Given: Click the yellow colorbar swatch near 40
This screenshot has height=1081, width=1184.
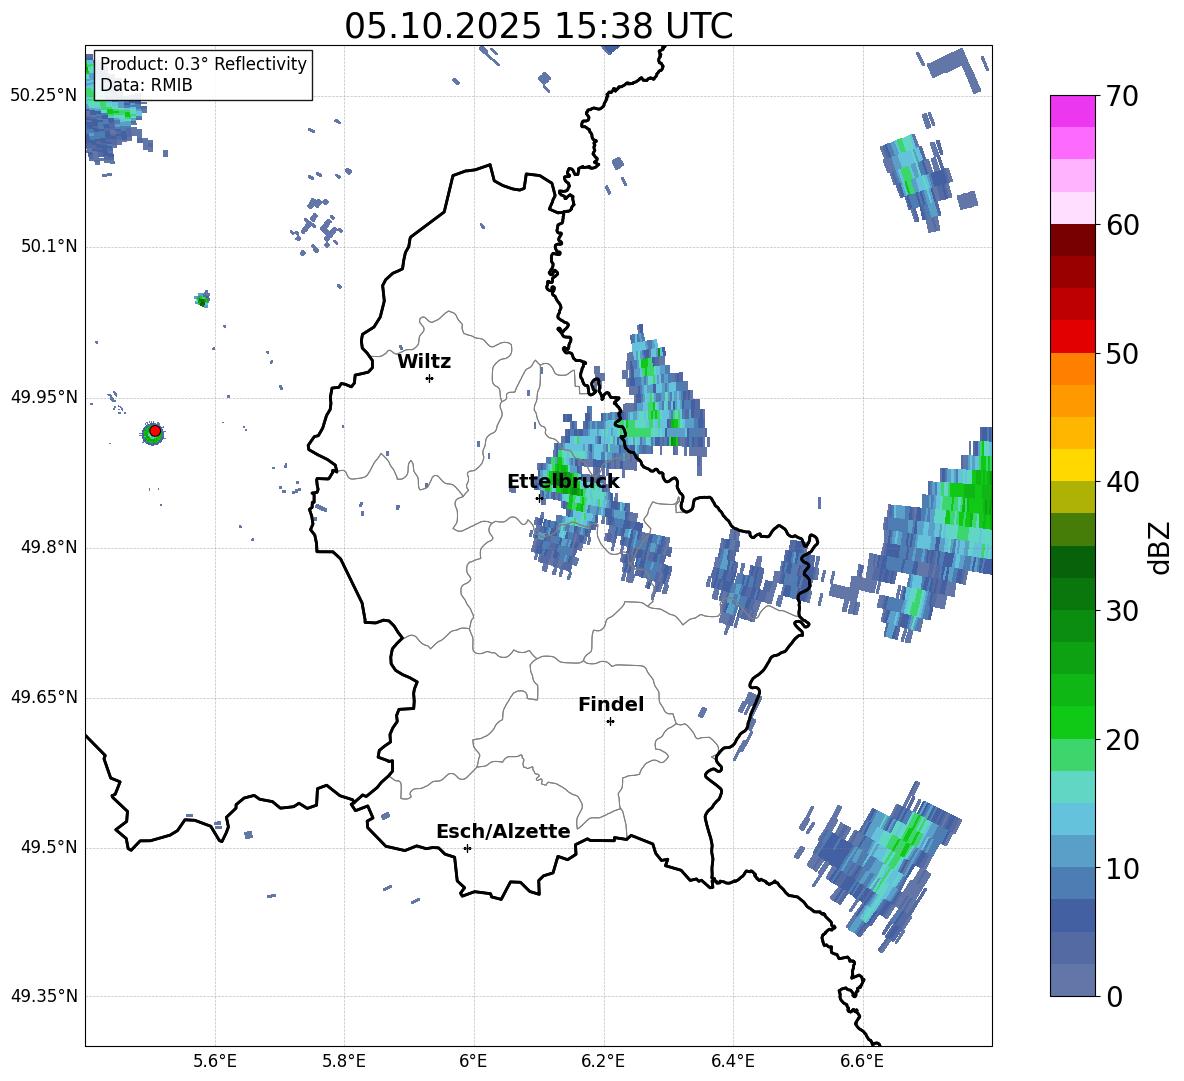Looking at the screenshot, I should (1072, 466).
